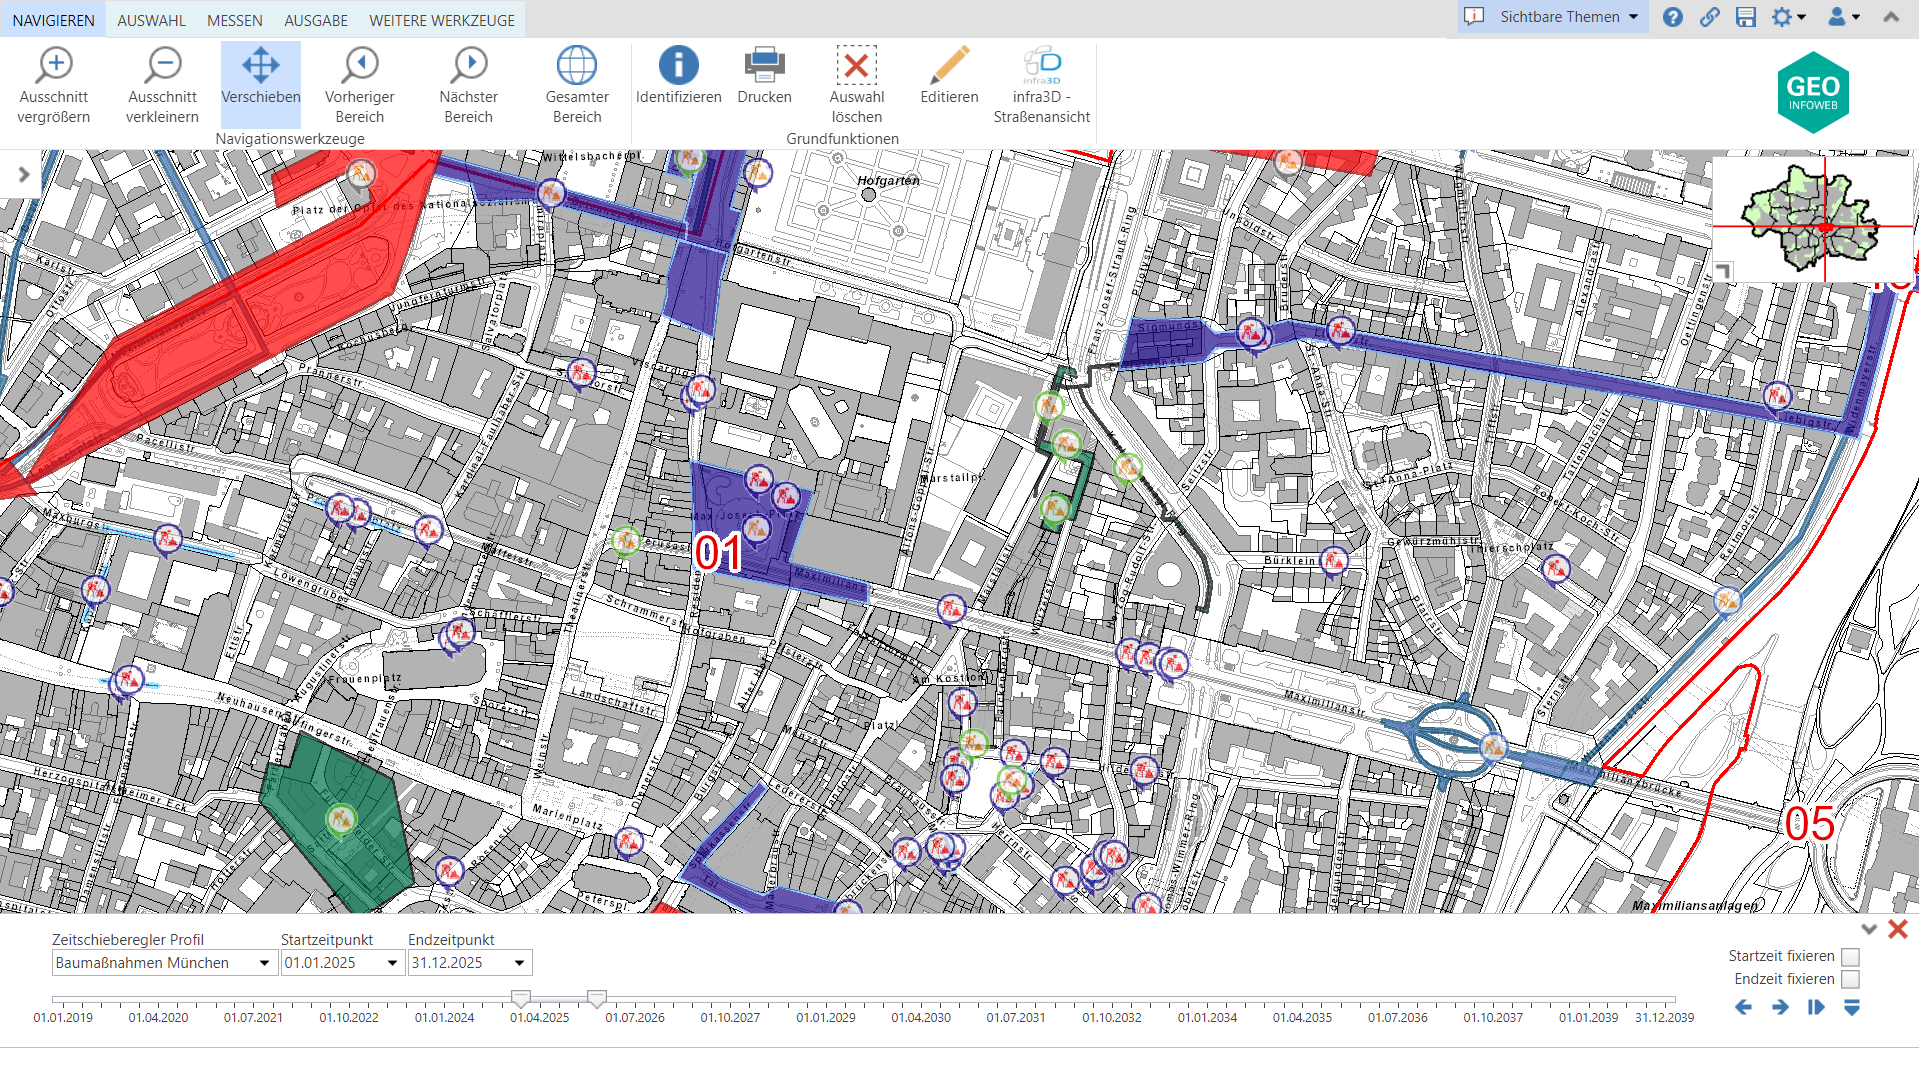Screen dimensions: 1919x1080
Task: Move the right end handle of time slider
Action: coord(597,998)
